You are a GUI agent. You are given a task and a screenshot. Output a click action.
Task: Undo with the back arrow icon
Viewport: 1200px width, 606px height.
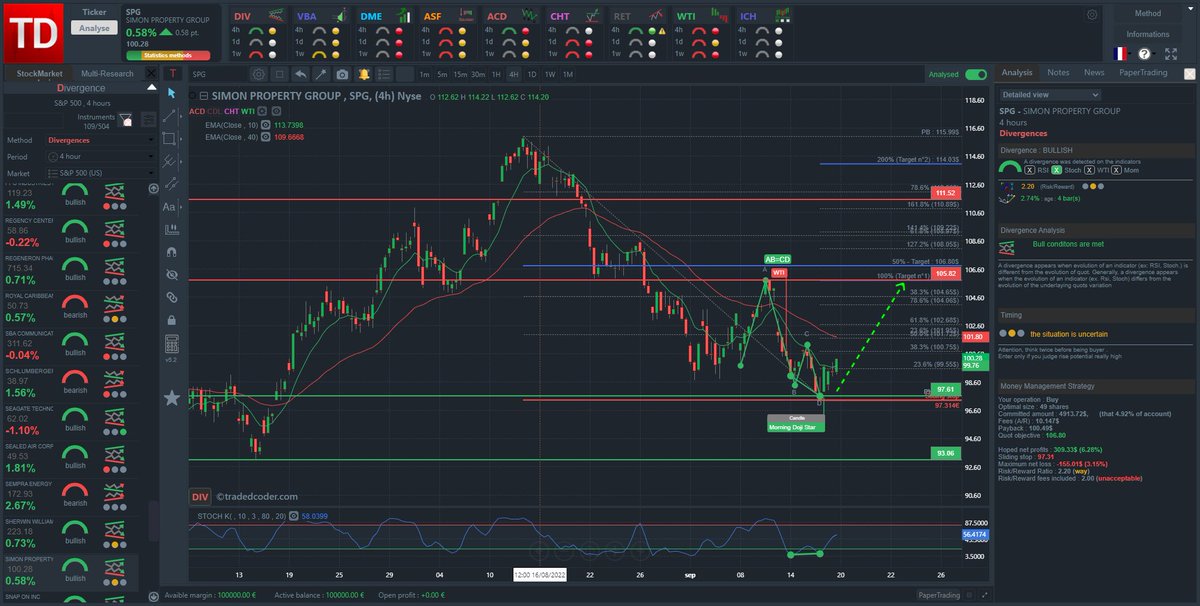click(x=301, y=74)
